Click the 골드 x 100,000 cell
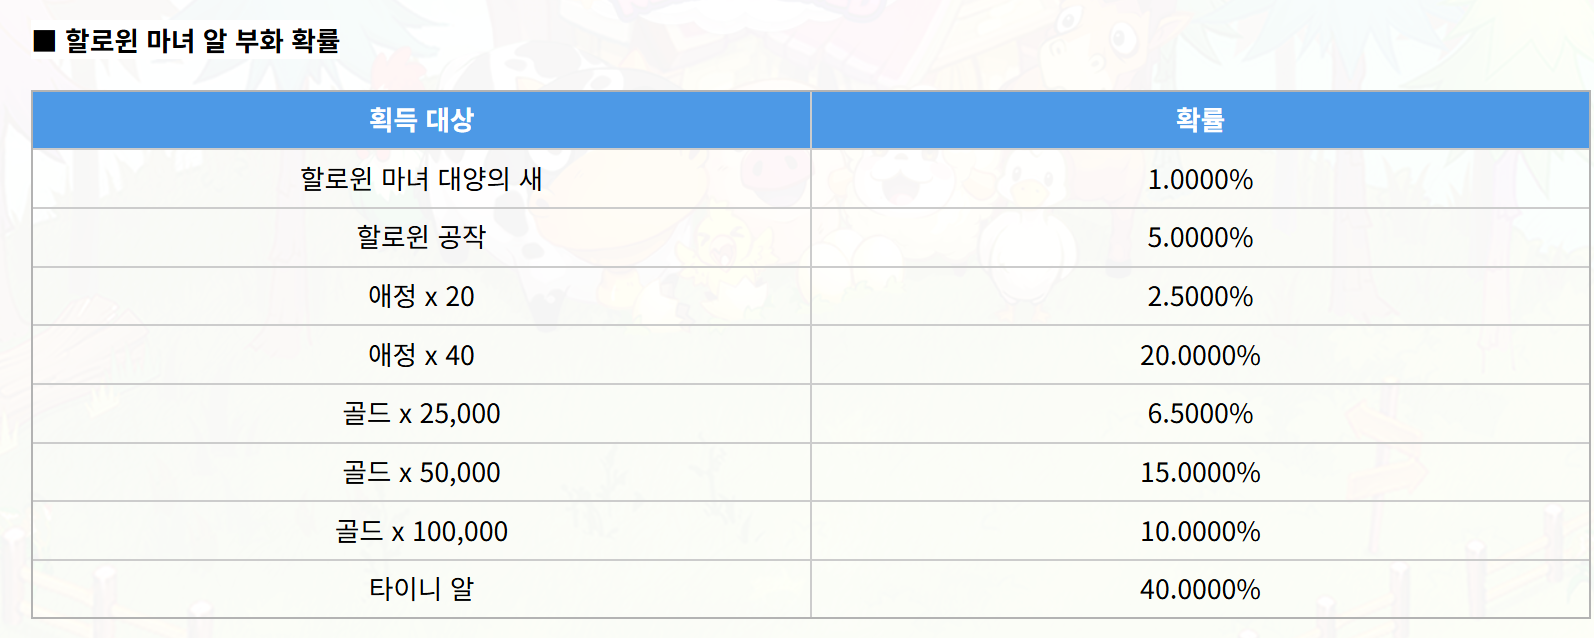 point(421,531)
